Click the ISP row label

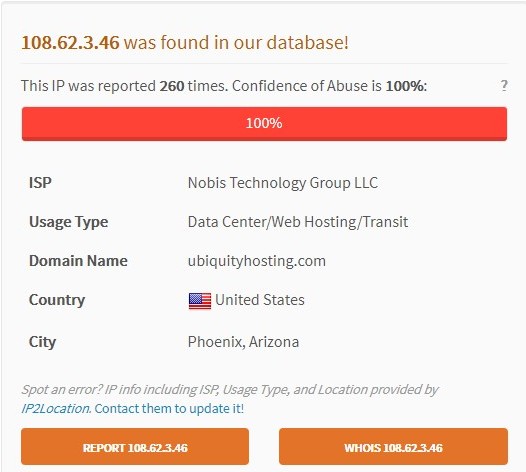point(40,183)
